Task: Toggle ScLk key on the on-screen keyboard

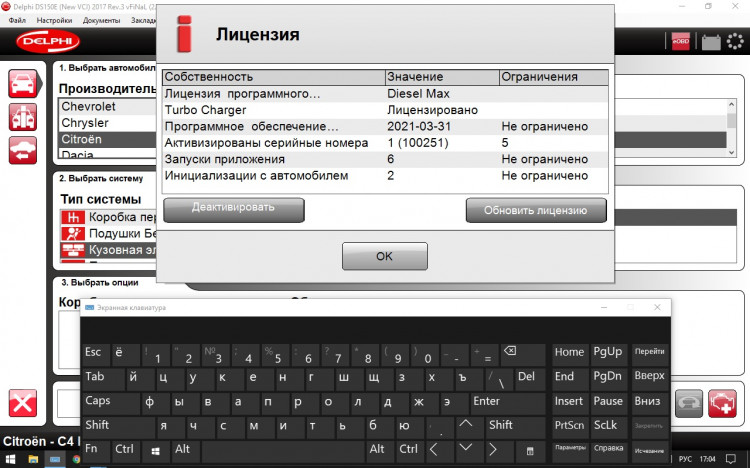Action: 607,425
